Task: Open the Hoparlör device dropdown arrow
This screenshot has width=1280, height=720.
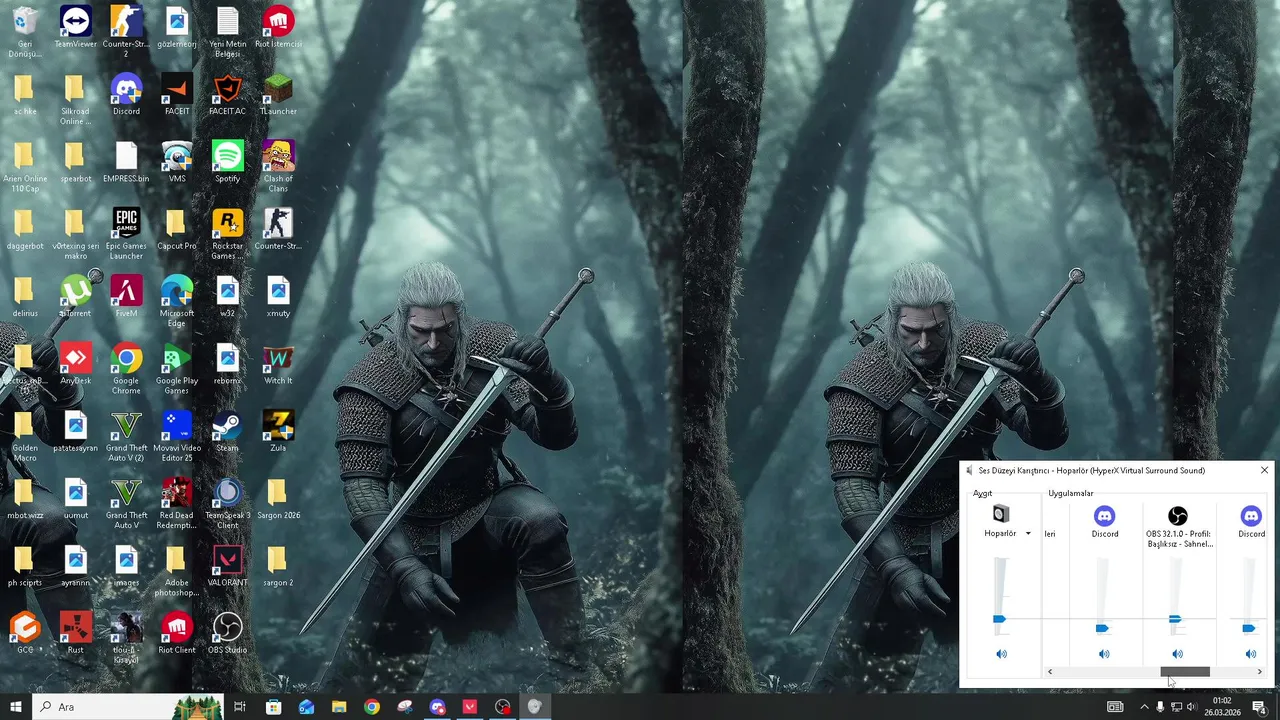Action: click(x=1028, y=534)
